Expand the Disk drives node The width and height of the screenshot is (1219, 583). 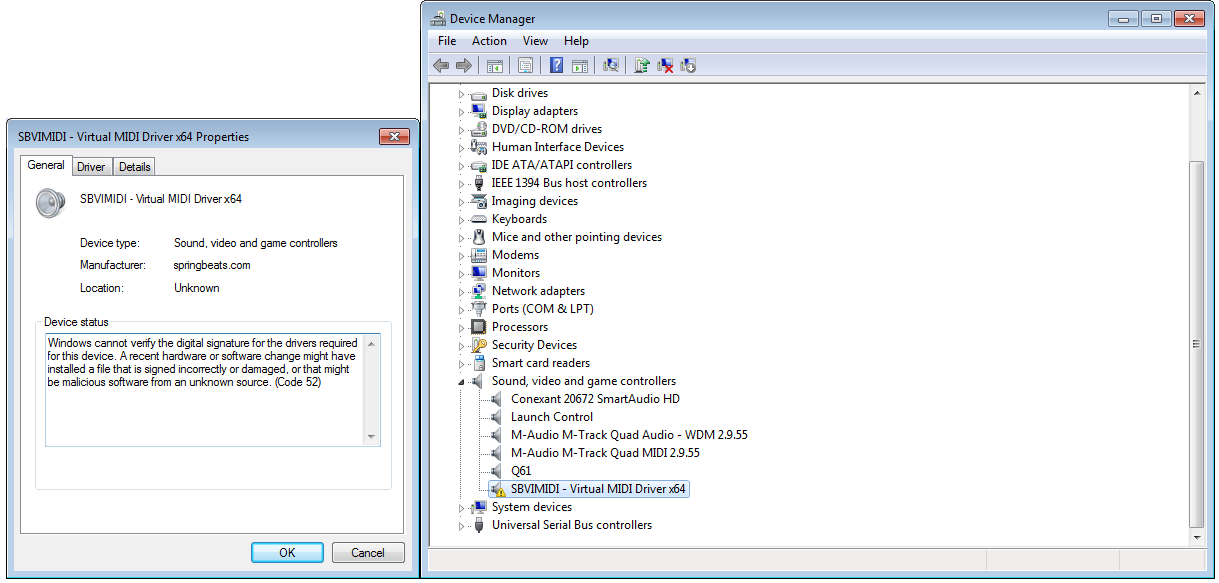click(462, 94)
